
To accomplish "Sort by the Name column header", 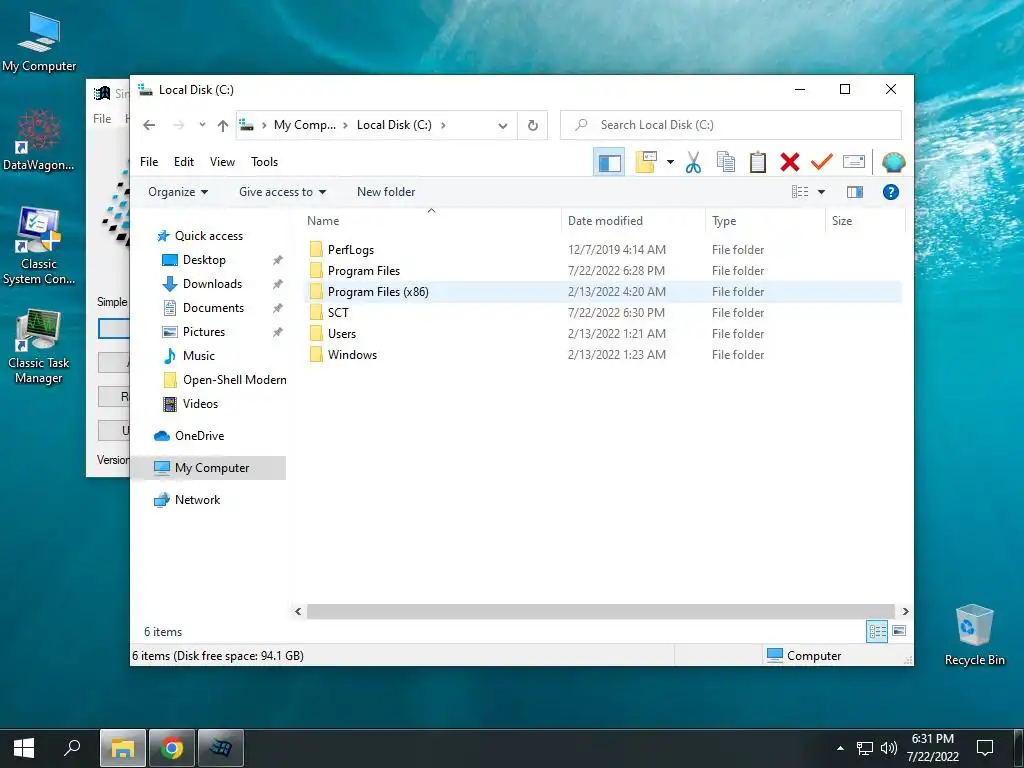I will click(431, 221).
